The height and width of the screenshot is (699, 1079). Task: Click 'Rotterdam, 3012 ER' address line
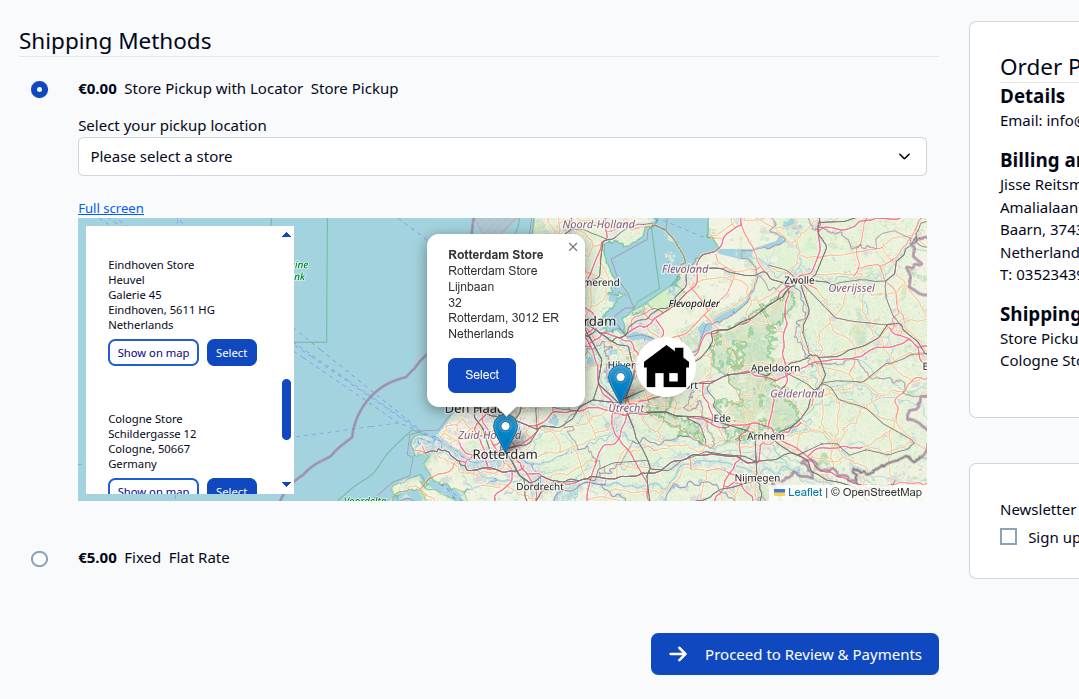tap(503, 318)
